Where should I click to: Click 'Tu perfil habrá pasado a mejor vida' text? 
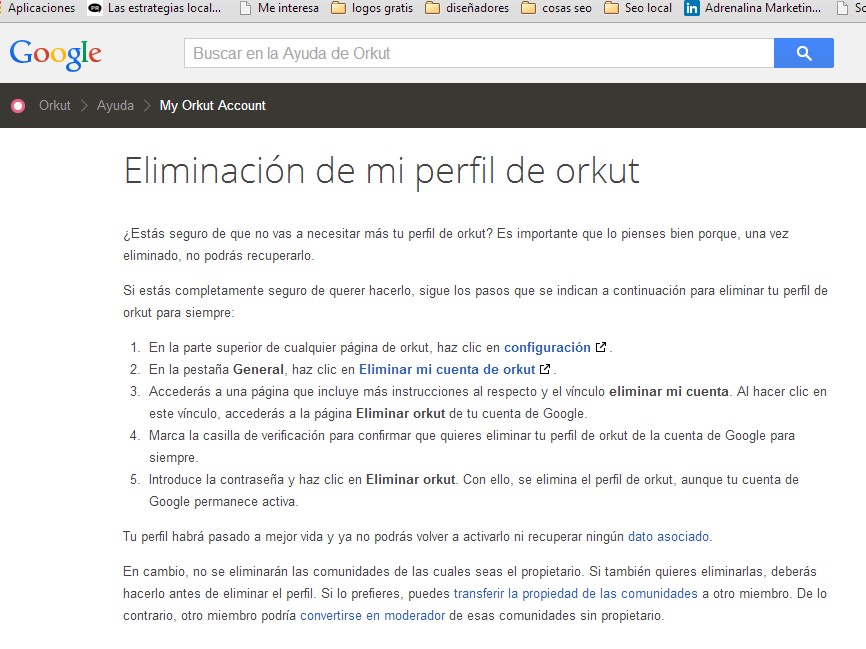417,536
